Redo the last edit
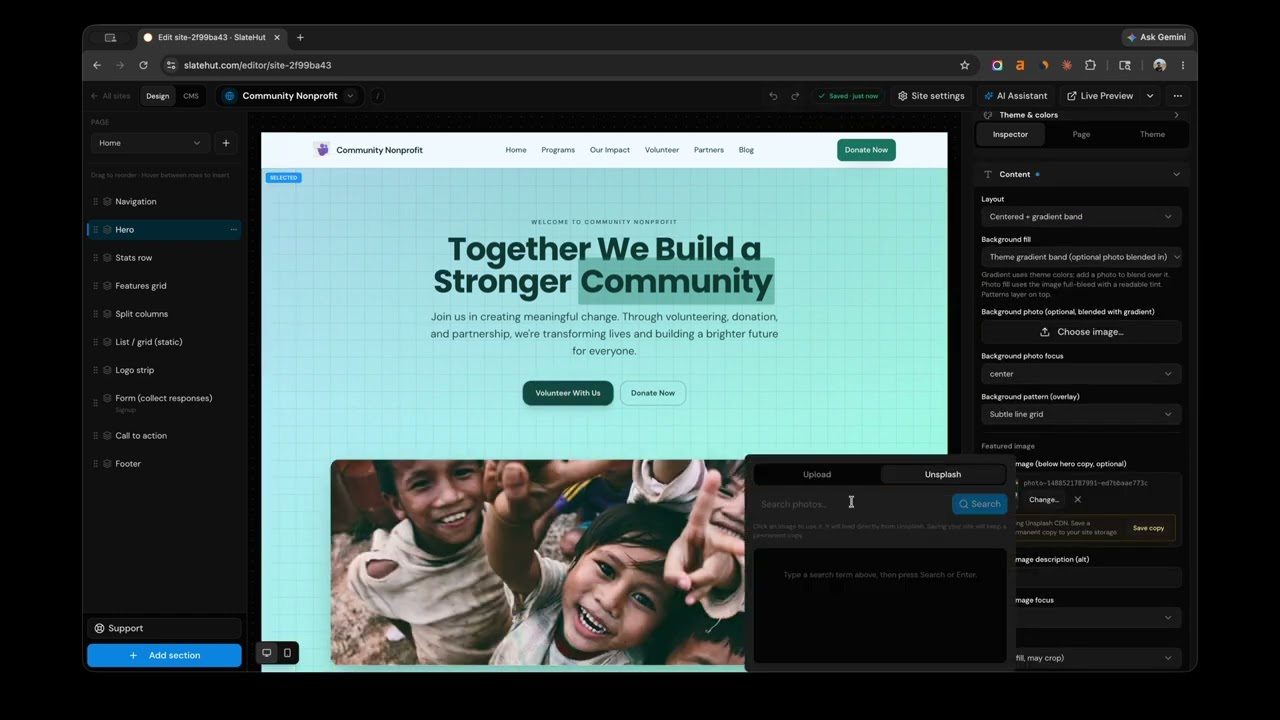Screen dimensions: 1280x720 pos(795,96)
